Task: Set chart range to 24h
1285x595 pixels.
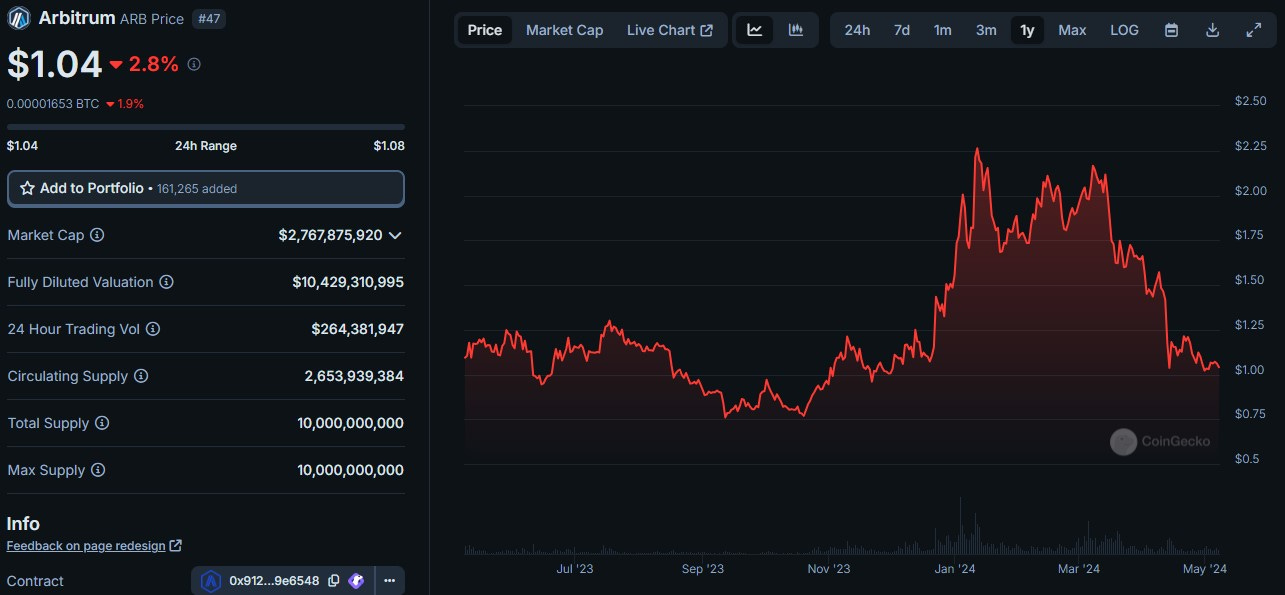Action: (857, 30)
